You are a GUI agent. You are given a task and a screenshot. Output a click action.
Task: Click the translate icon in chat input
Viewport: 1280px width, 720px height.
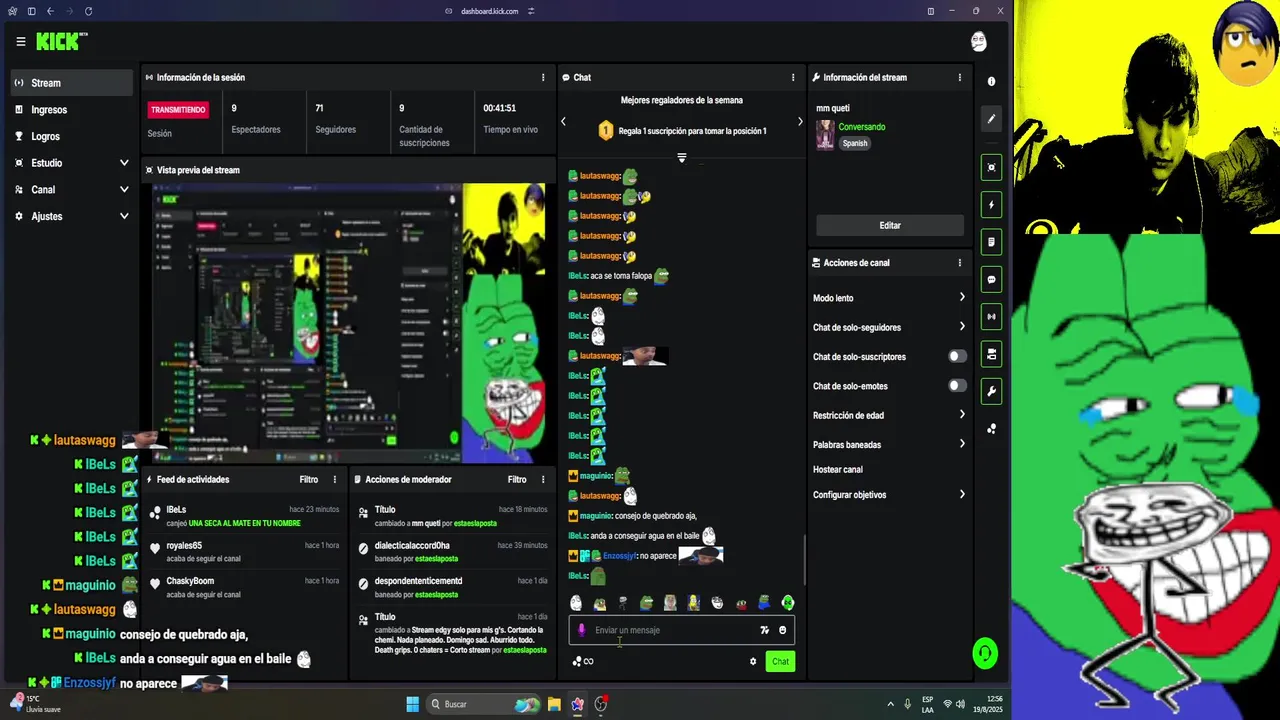coord(765,630)
